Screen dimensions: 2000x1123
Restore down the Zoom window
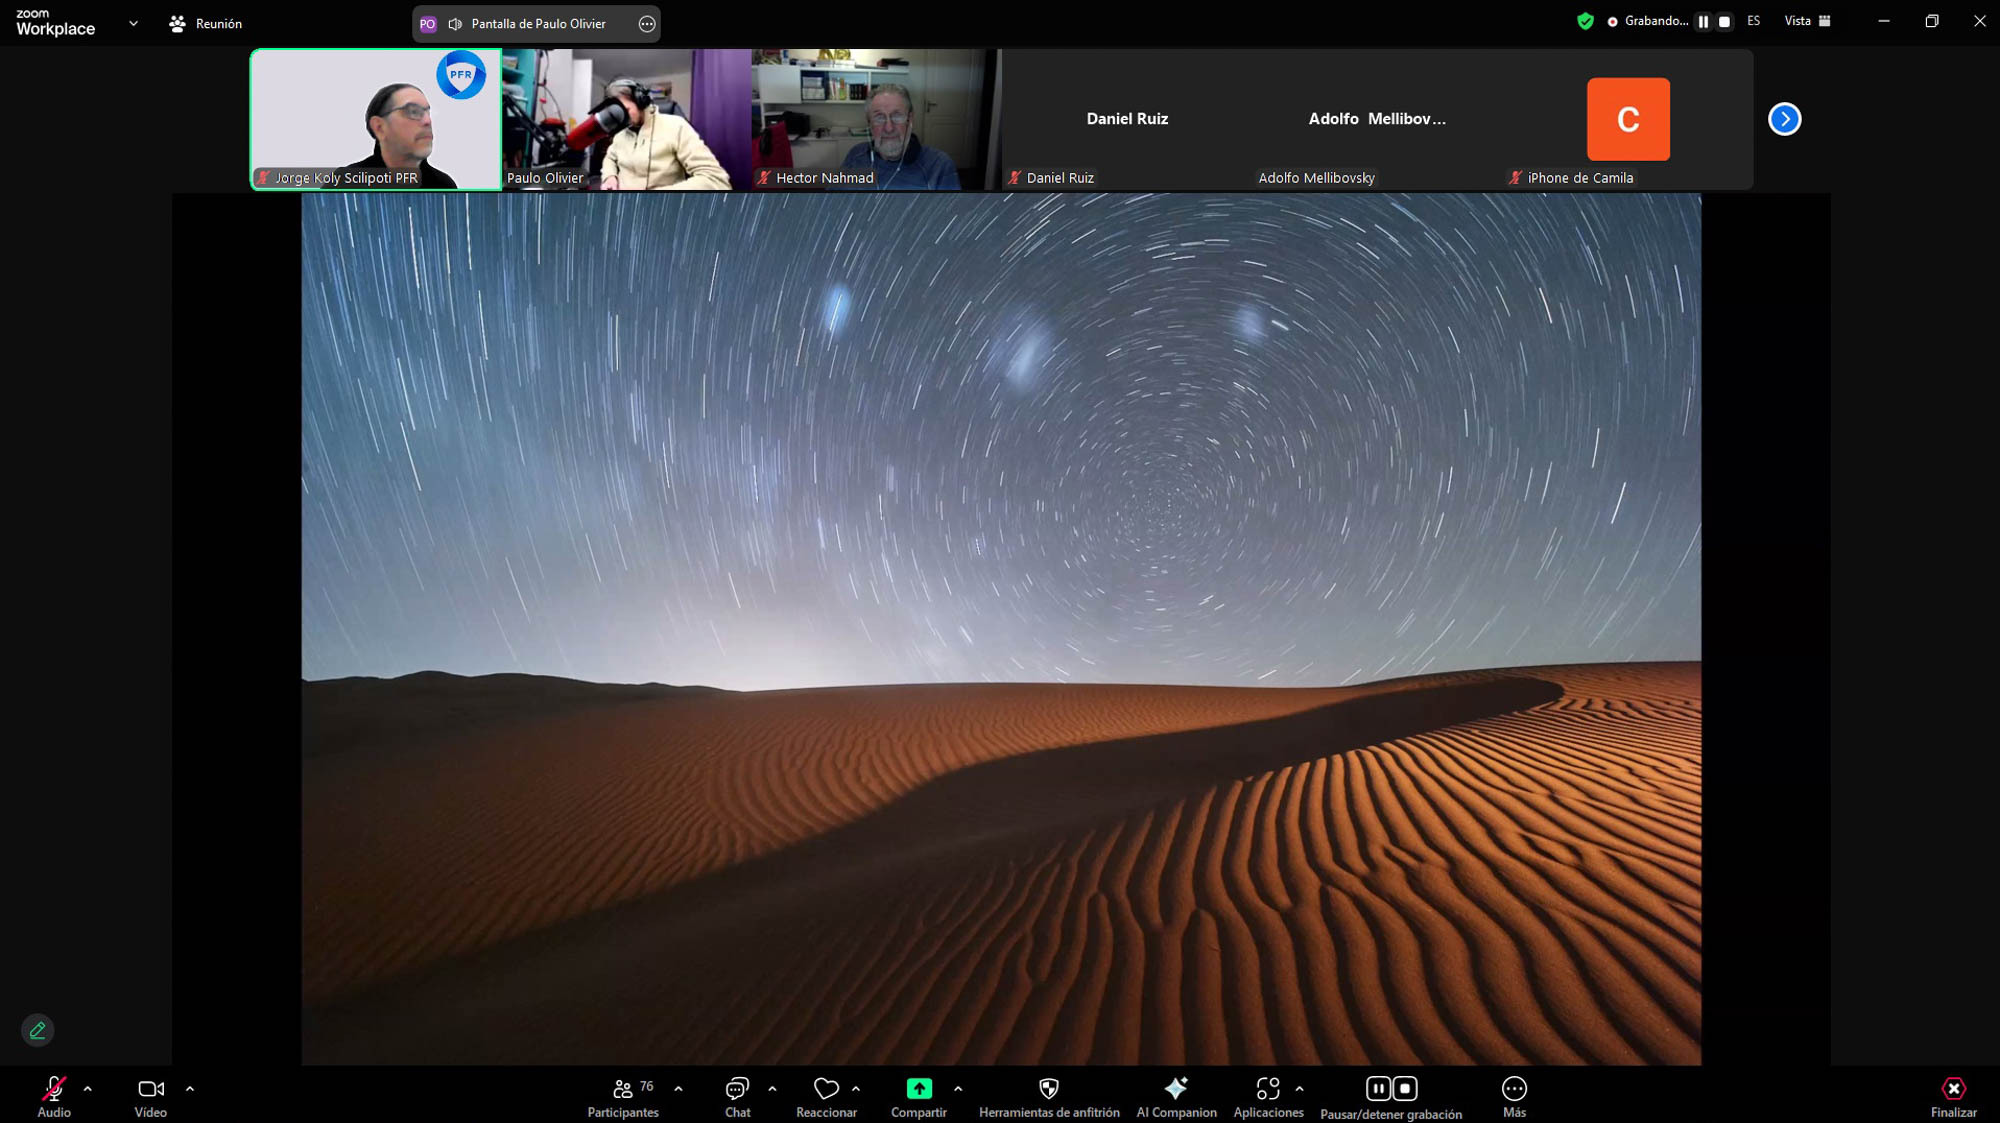pos(1932,21)
